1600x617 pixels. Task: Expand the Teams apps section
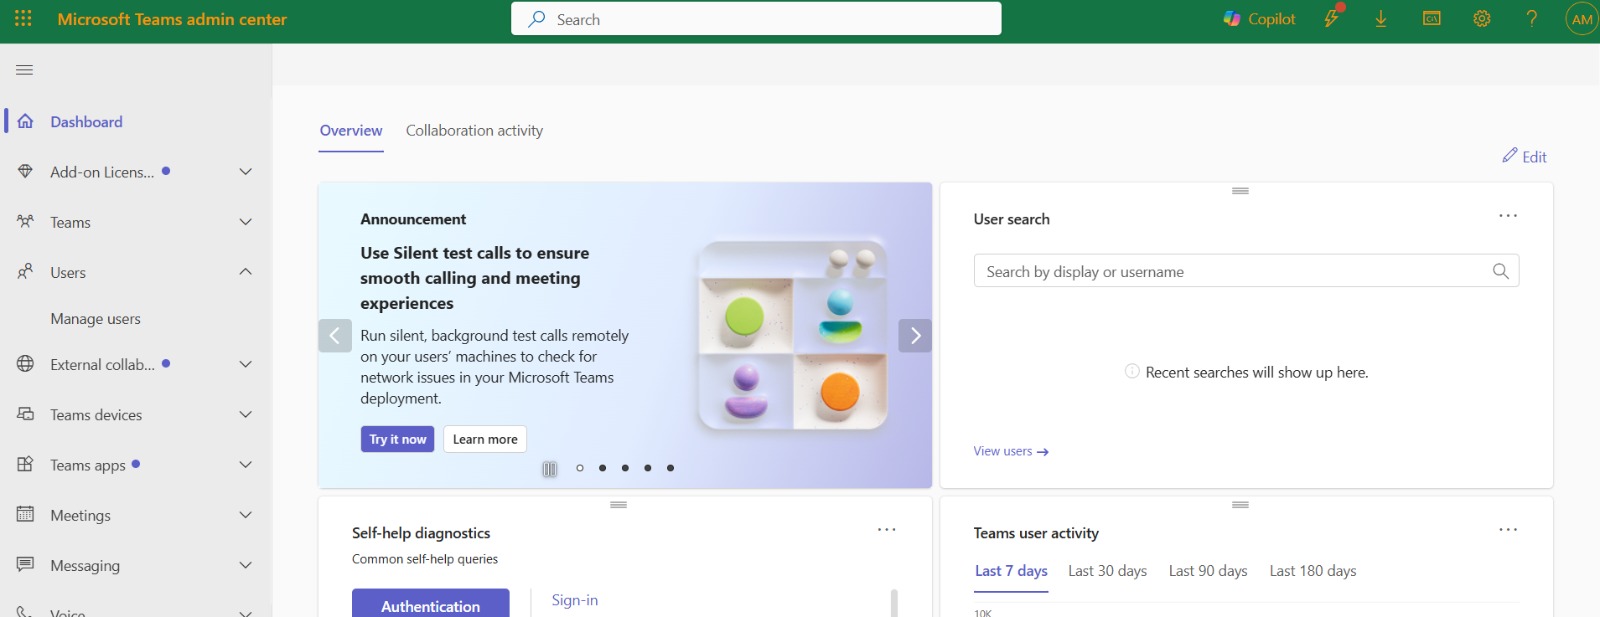click(x=245, y=465)
